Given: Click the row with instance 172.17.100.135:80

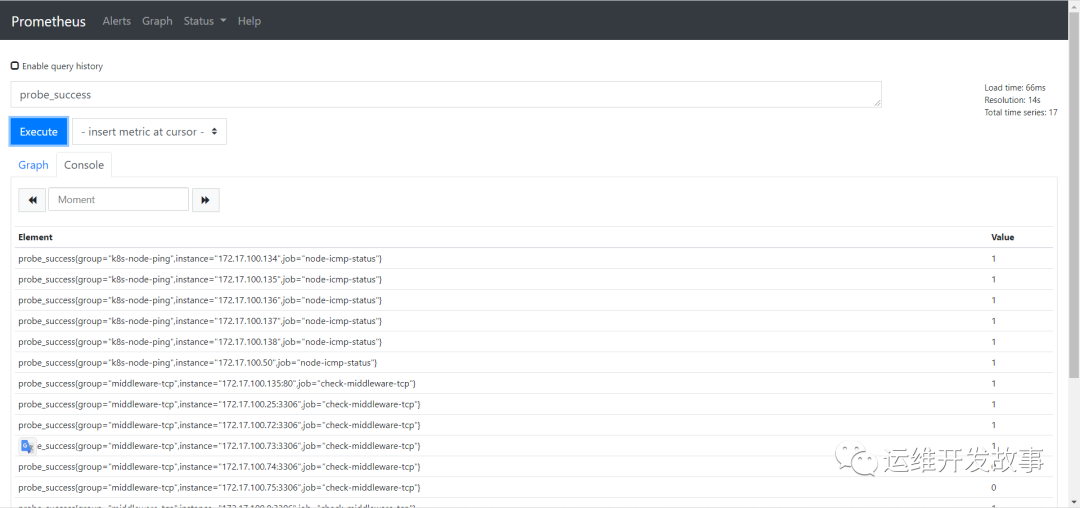Looking at the screenshot, I should (x=534, y=383).
